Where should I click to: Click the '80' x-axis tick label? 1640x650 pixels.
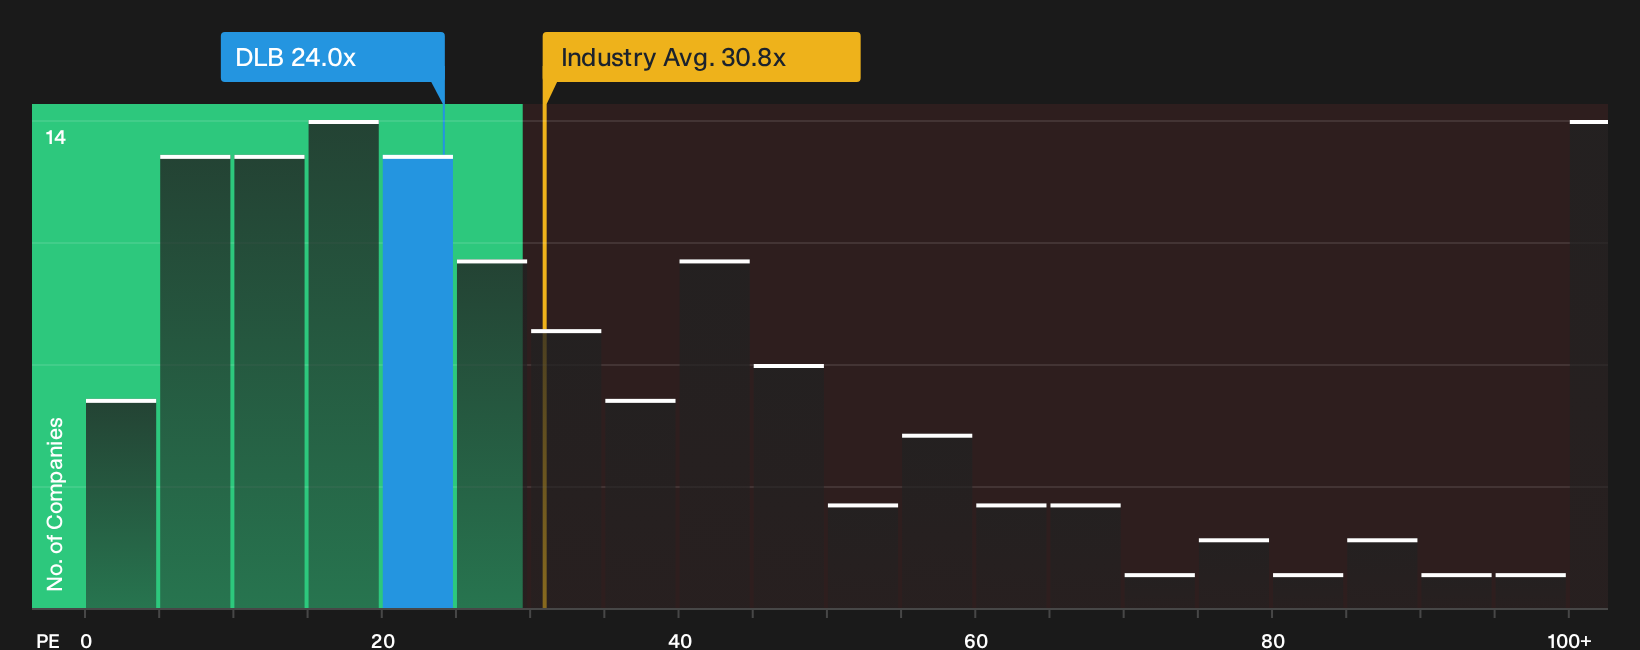(1273, 640)
